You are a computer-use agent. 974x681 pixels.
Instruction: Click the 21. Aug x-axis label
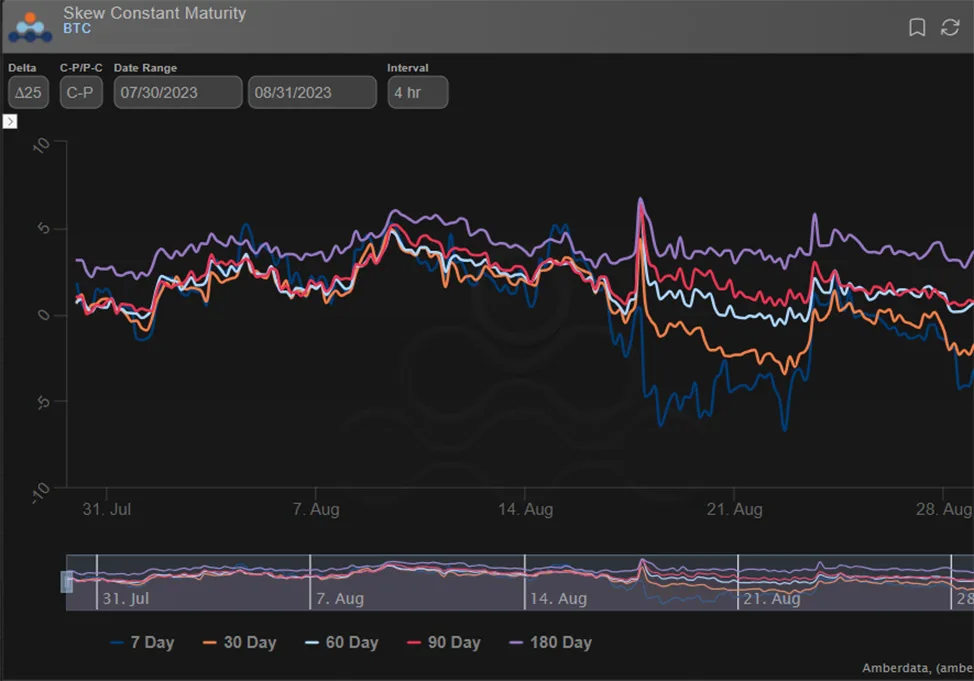tap(734, 510)
